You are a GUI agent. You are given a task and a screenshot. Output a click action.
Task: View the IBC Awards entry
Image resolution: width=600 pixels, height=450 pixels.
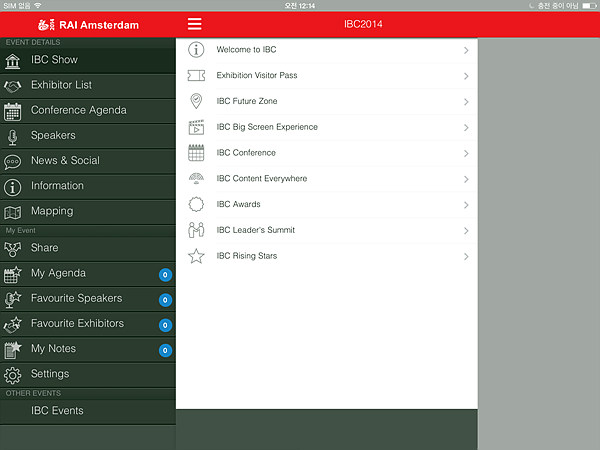pos(327,205)
